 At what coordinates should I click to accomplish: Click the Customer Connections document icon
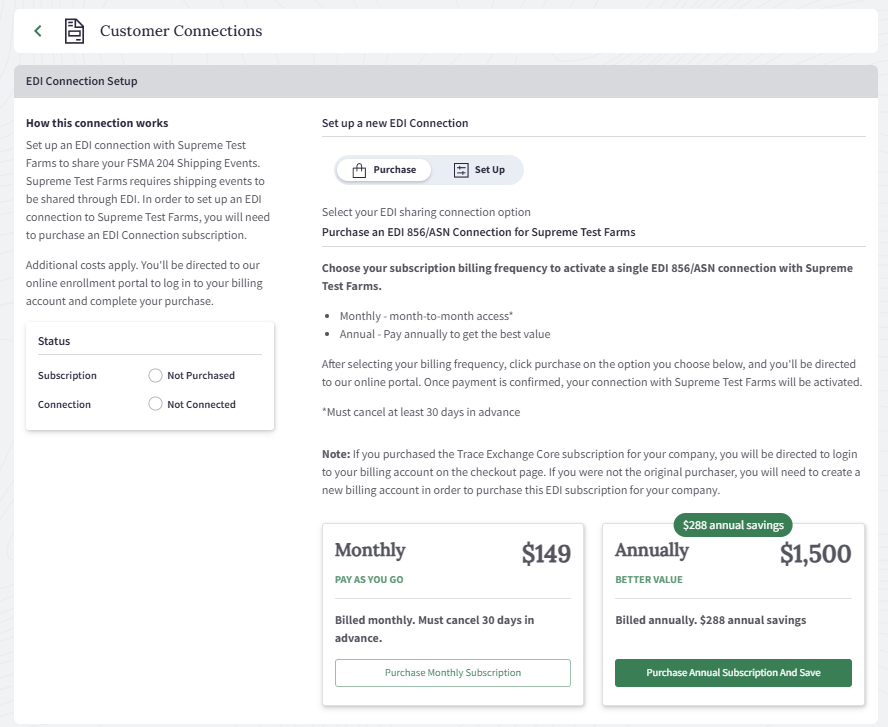74,31
